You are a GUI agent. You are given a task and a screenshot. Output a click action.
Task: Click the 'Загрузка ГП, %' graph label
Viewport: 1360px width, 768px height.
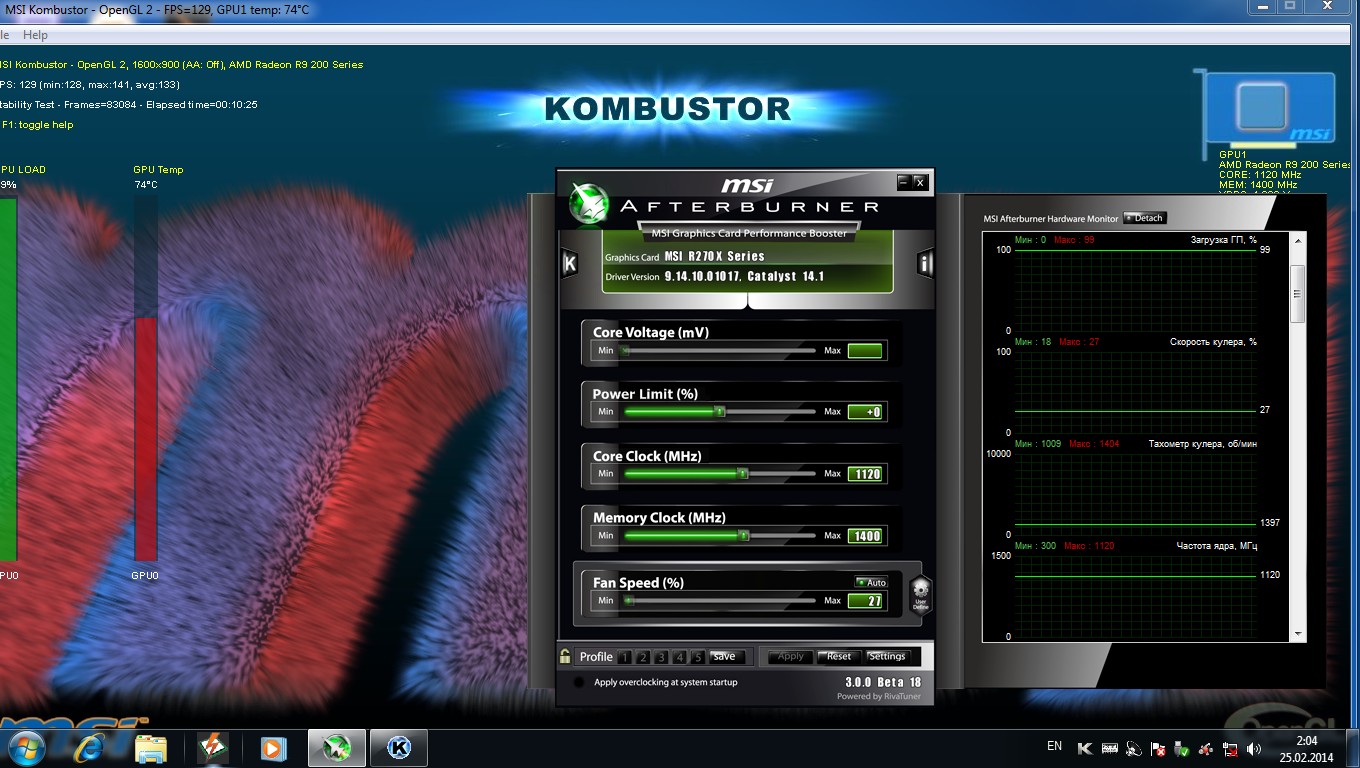(1223, 240)
